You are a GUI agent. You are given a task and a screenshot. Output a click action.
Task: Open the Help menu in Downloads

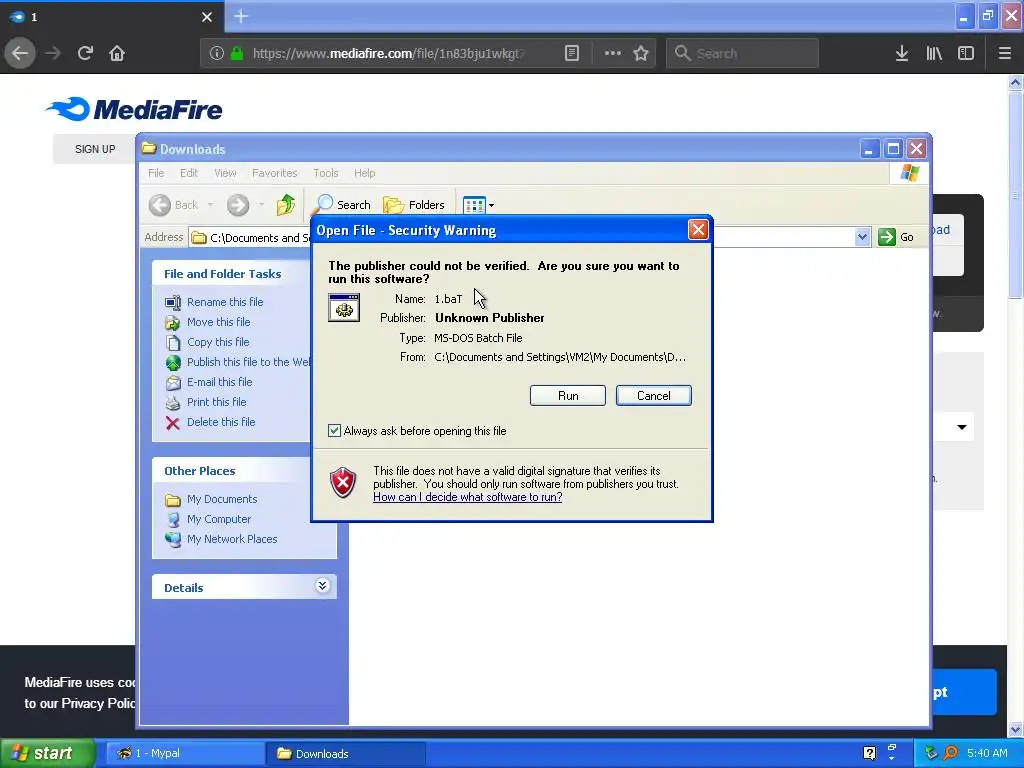(364, 173)
